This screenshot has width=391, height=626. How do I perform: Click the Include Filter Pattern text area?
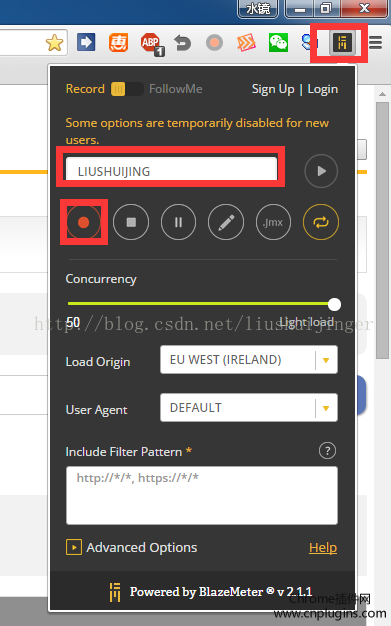[x=202, y=495]
